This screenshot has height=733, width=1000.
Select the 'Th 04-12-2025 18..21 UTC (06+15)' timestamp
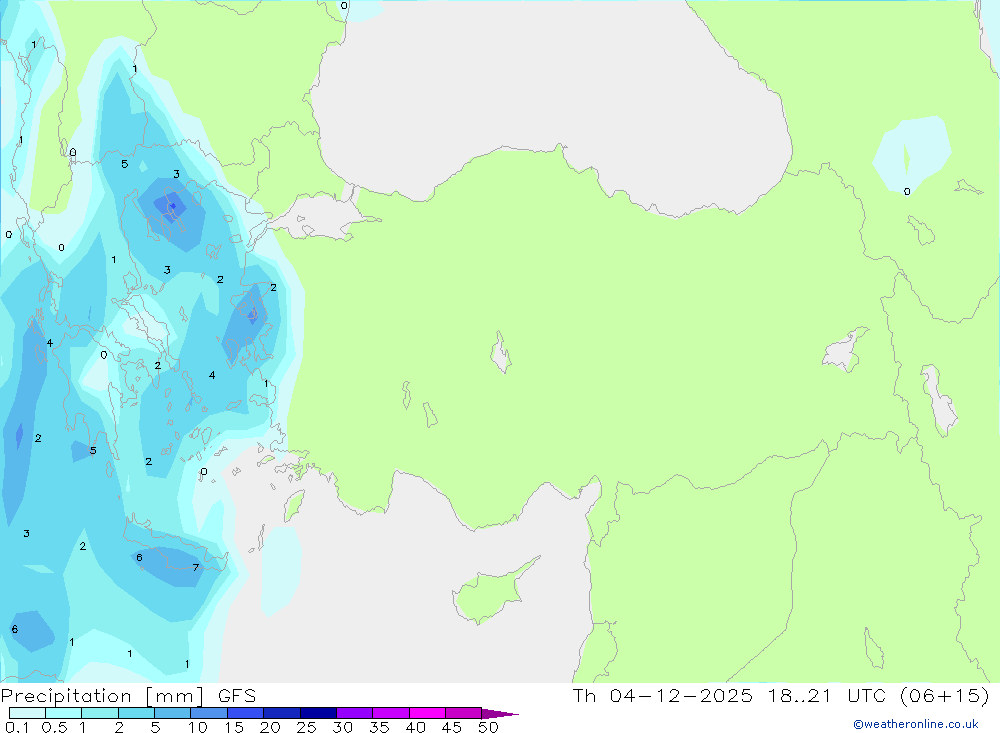[x=781, y=695]
